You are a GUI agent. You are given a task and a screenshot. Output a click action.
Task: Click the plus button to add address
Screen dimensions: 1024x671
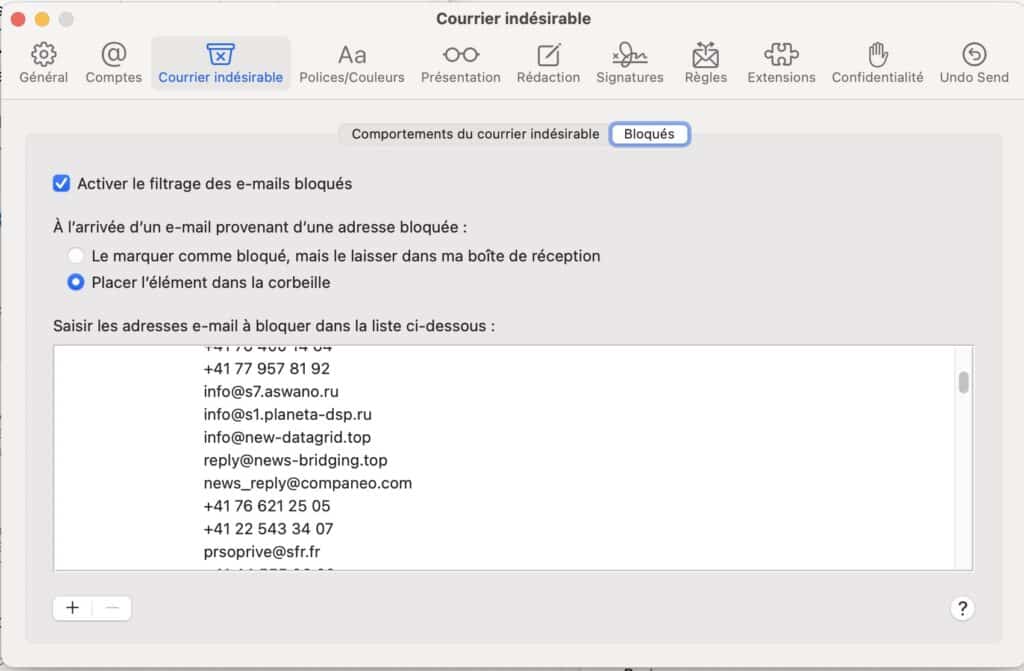pos(73,608)
